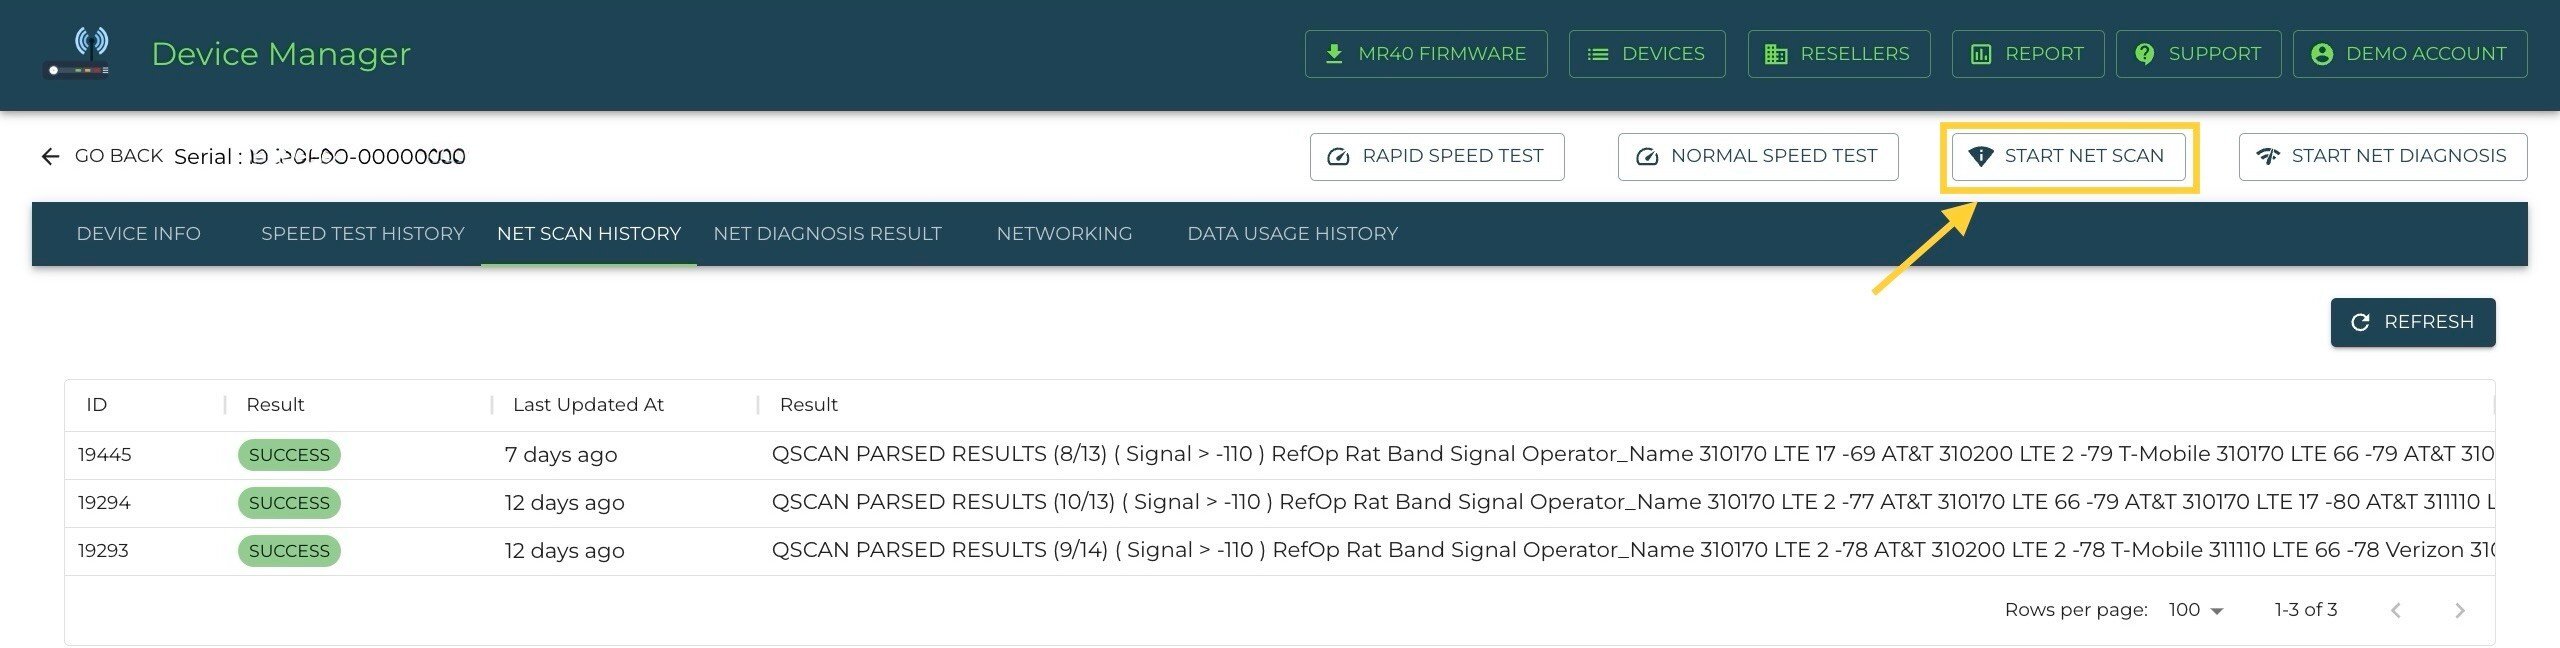Click the Support question mark icon
The width and height of the screenshot is (2560, 648).
click(x=2144, y=54)
